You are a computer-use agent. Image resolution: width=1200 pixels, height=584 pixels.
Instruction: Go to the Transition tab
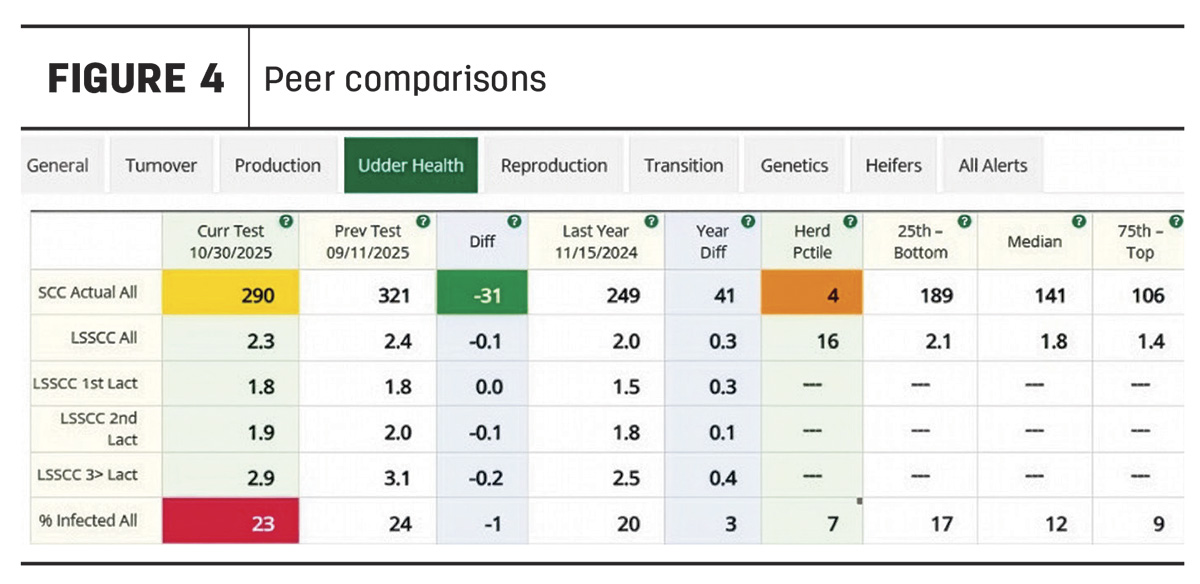click(684, 166)
